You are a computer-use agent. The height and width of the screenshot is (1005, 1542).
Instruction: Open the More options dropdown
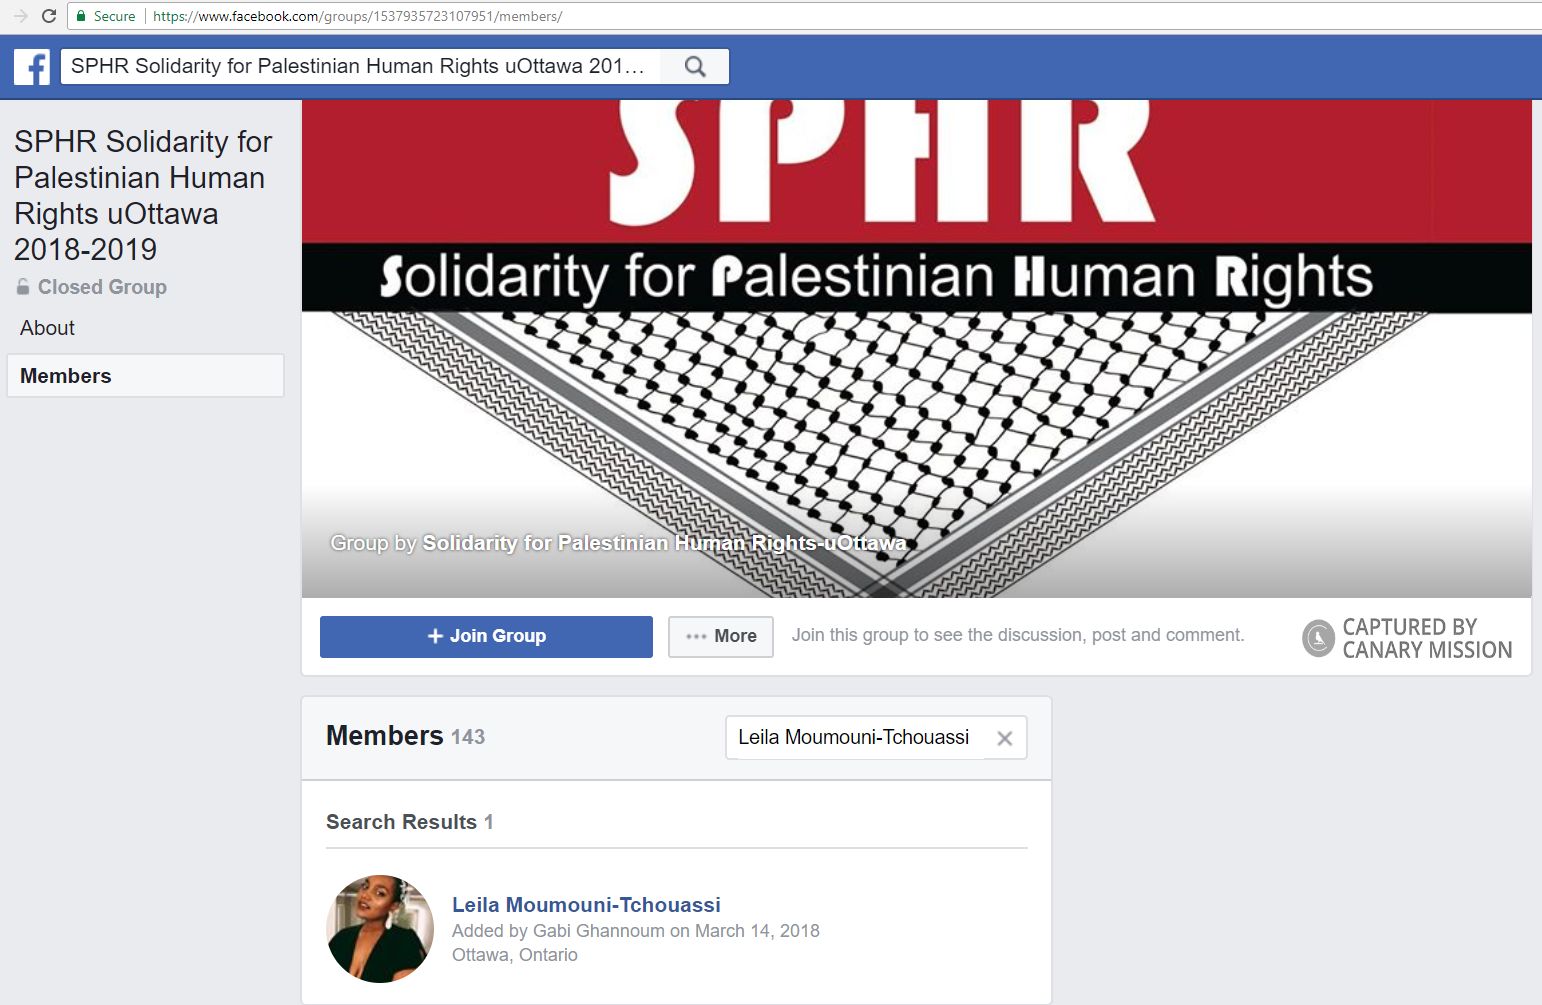point(721,637)
